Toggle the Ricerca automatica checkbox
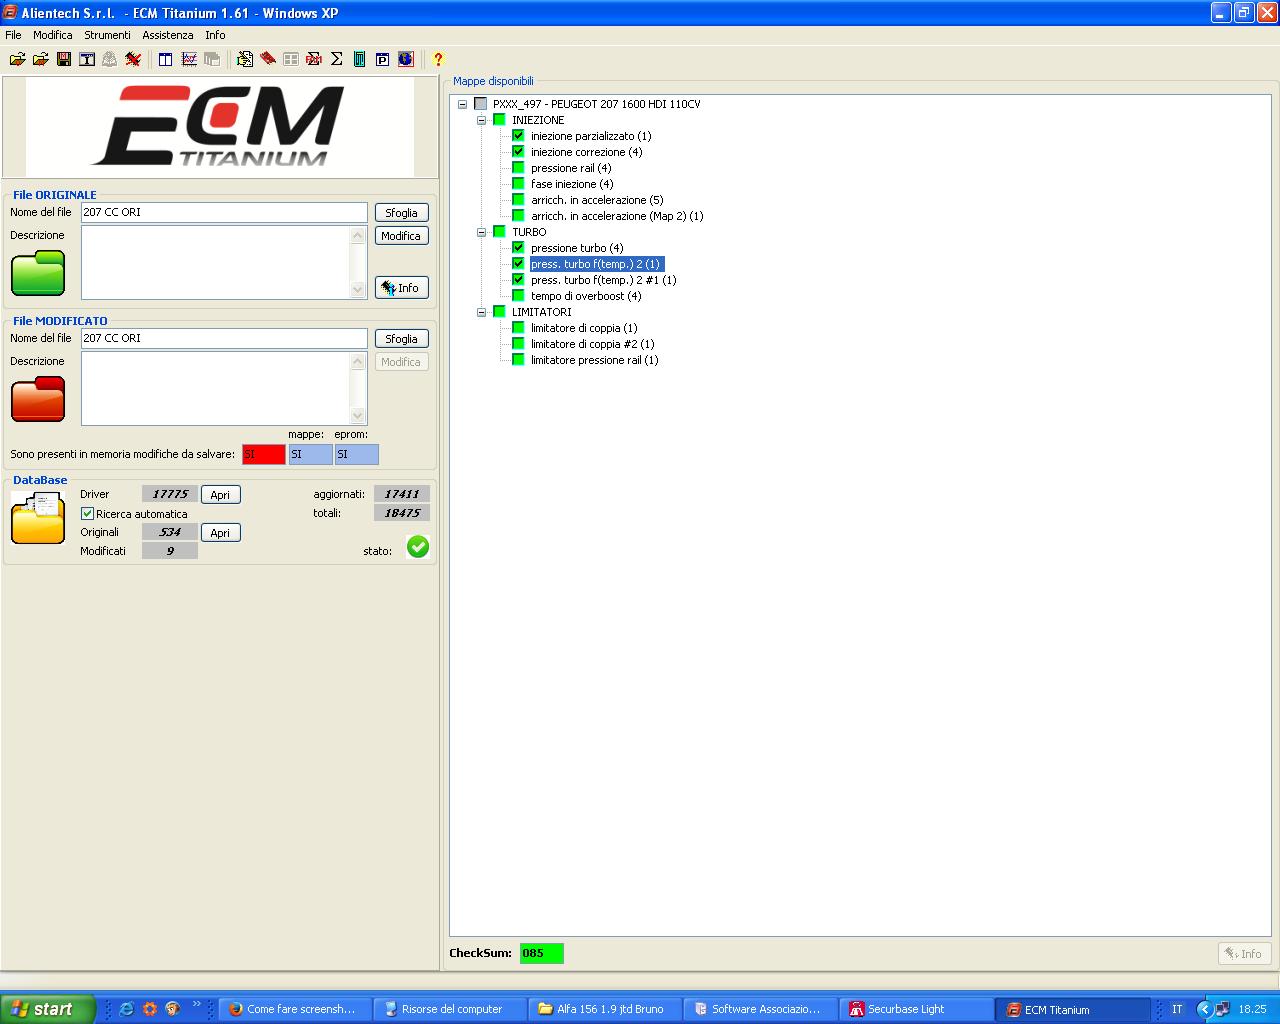The image size is (1280, 1024). tap(87, 514)
